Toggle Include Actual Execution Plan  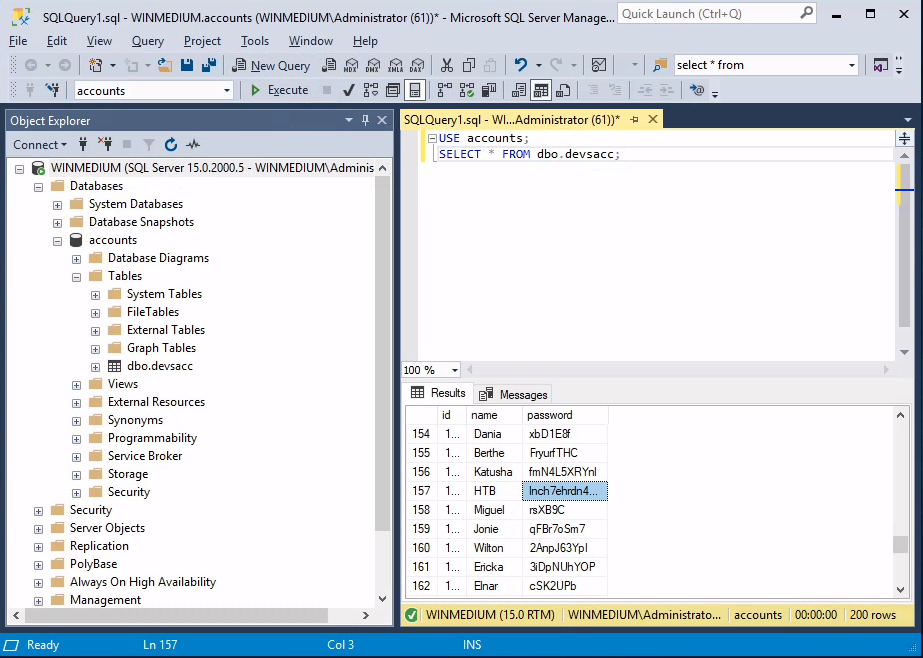tap(444, 90)
